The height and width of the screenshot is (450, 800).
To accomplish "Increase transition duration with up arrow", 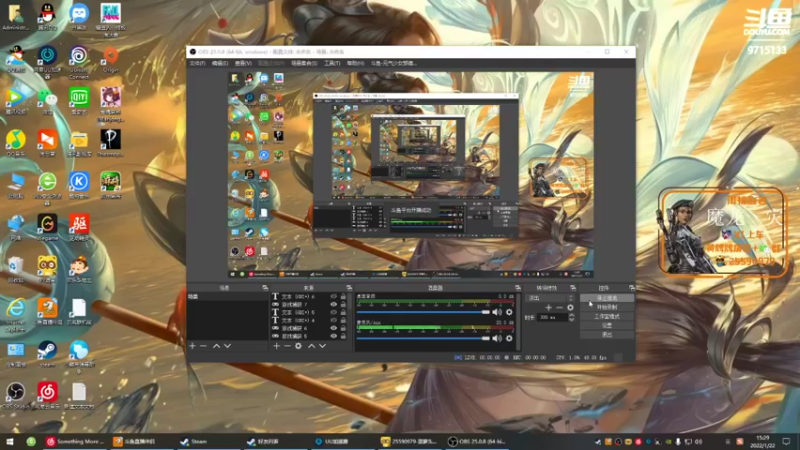I will click(x=571, y=315).
